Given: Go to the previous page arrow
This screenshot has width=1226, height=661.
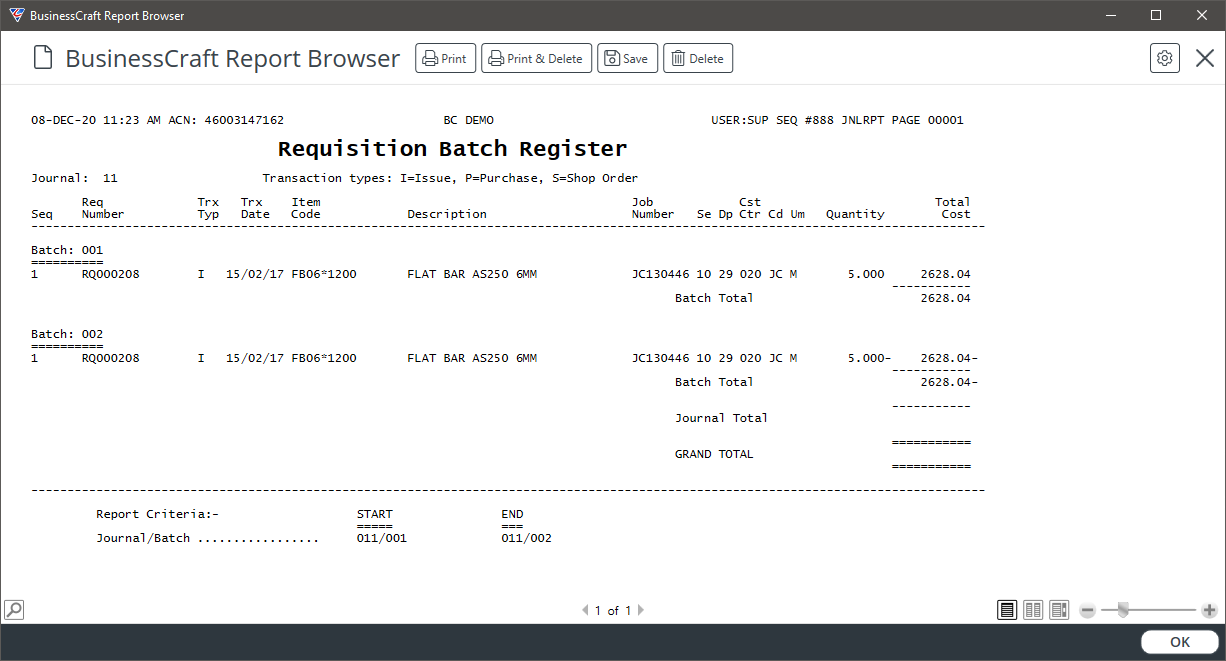Looking at the screenshot, I should pyautogui.click(x=586, y=610).
